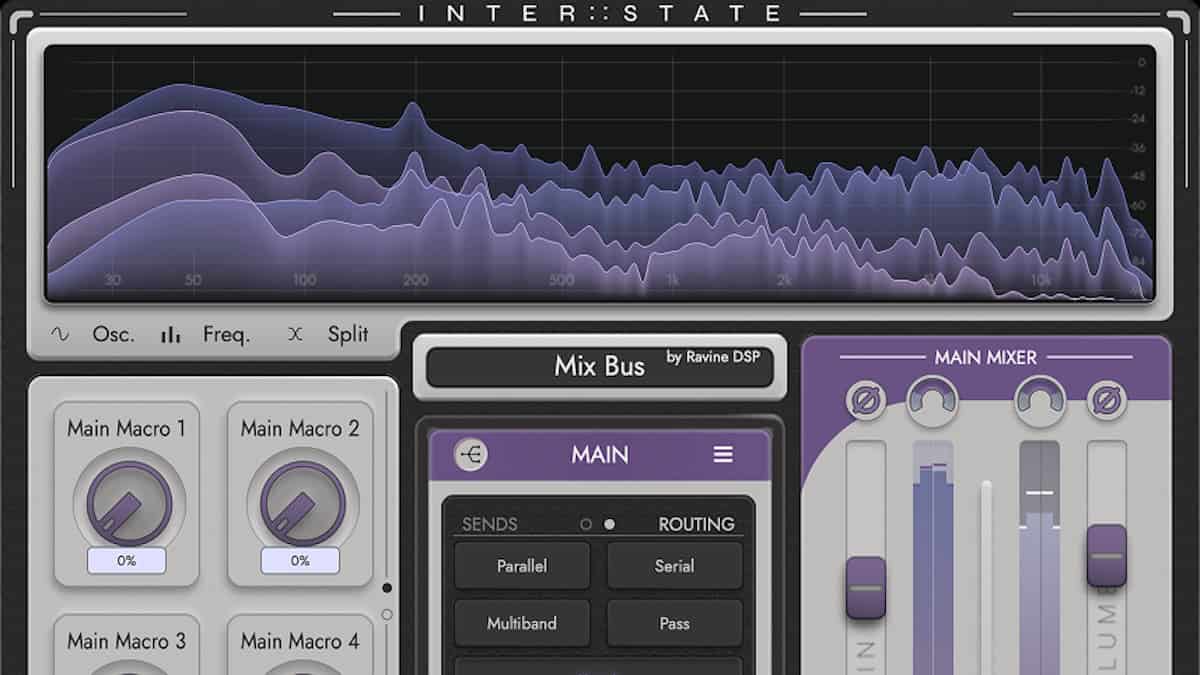1200x675 pixels.
Task: Click the INTER::STATE title
Action: 600,13
